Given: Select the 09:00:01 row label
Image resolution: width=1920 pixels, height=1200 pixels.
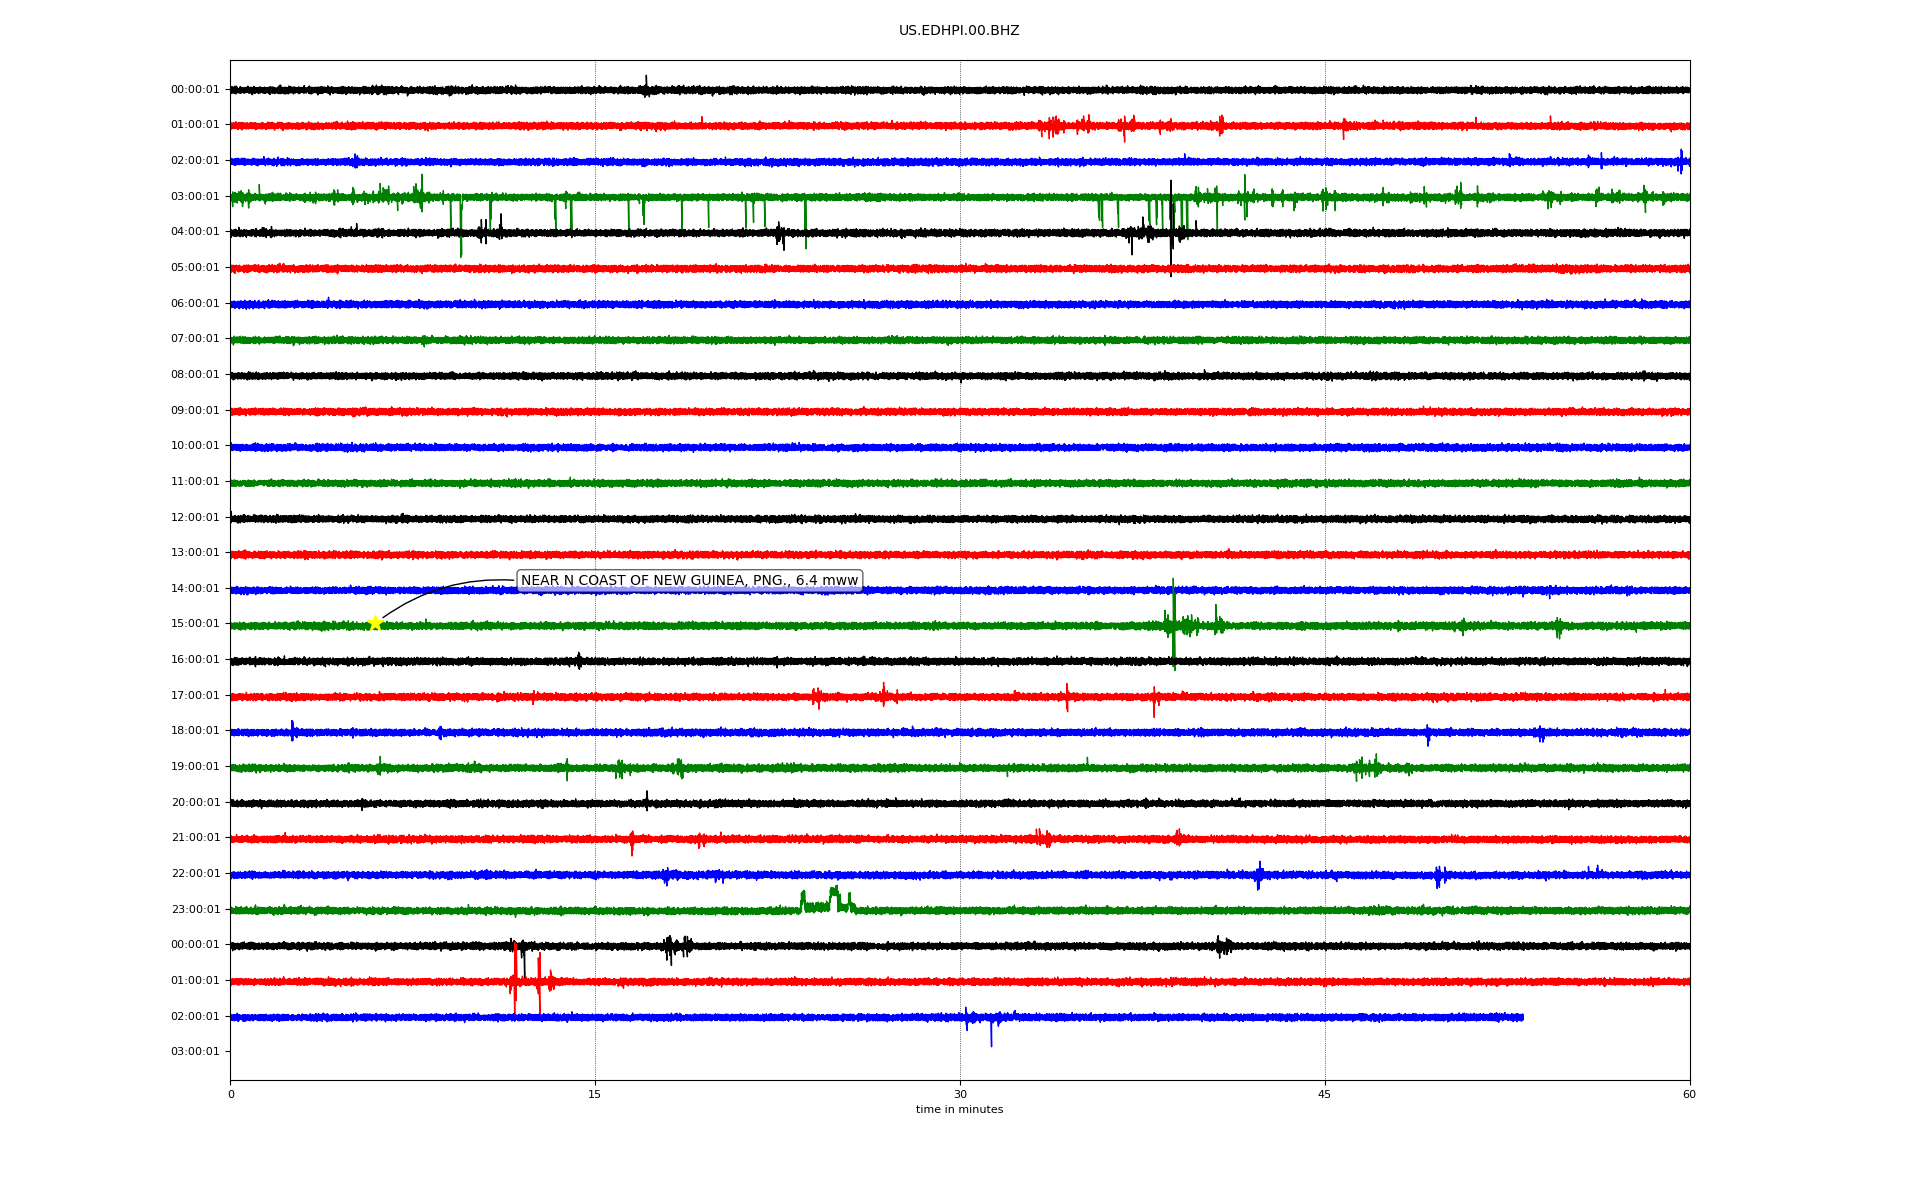Looking at the screenshot, I should point(195,410).
